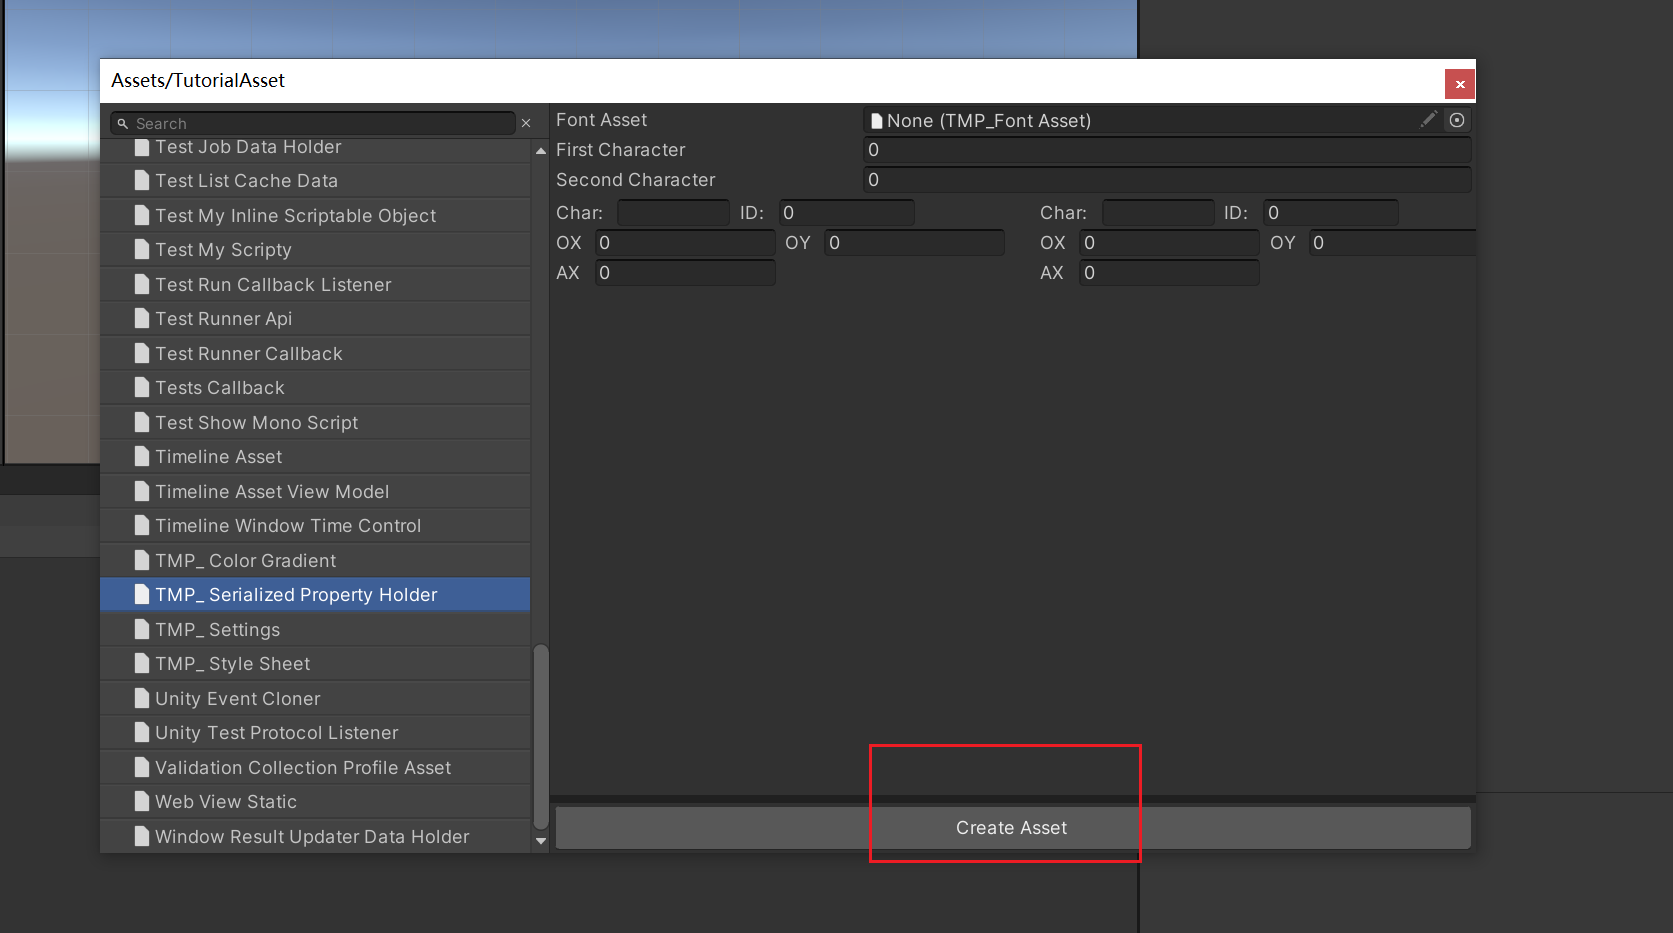Clear the search with the X icon
This screenshot has width=1673, height=933.
pyautogui.click(x=526, y=123)
